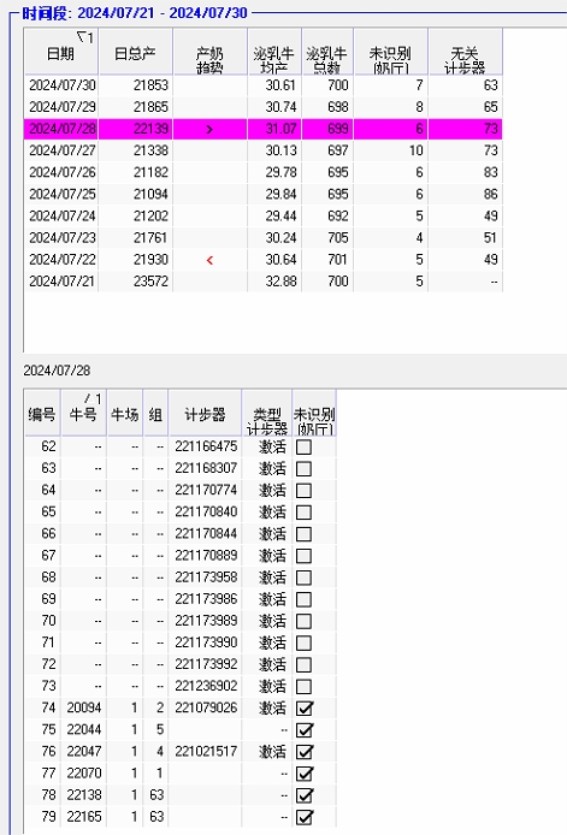This screenshot has width=567, height=835.
Task: Click lactating cow count 705
Action: [x=338, y=238]
